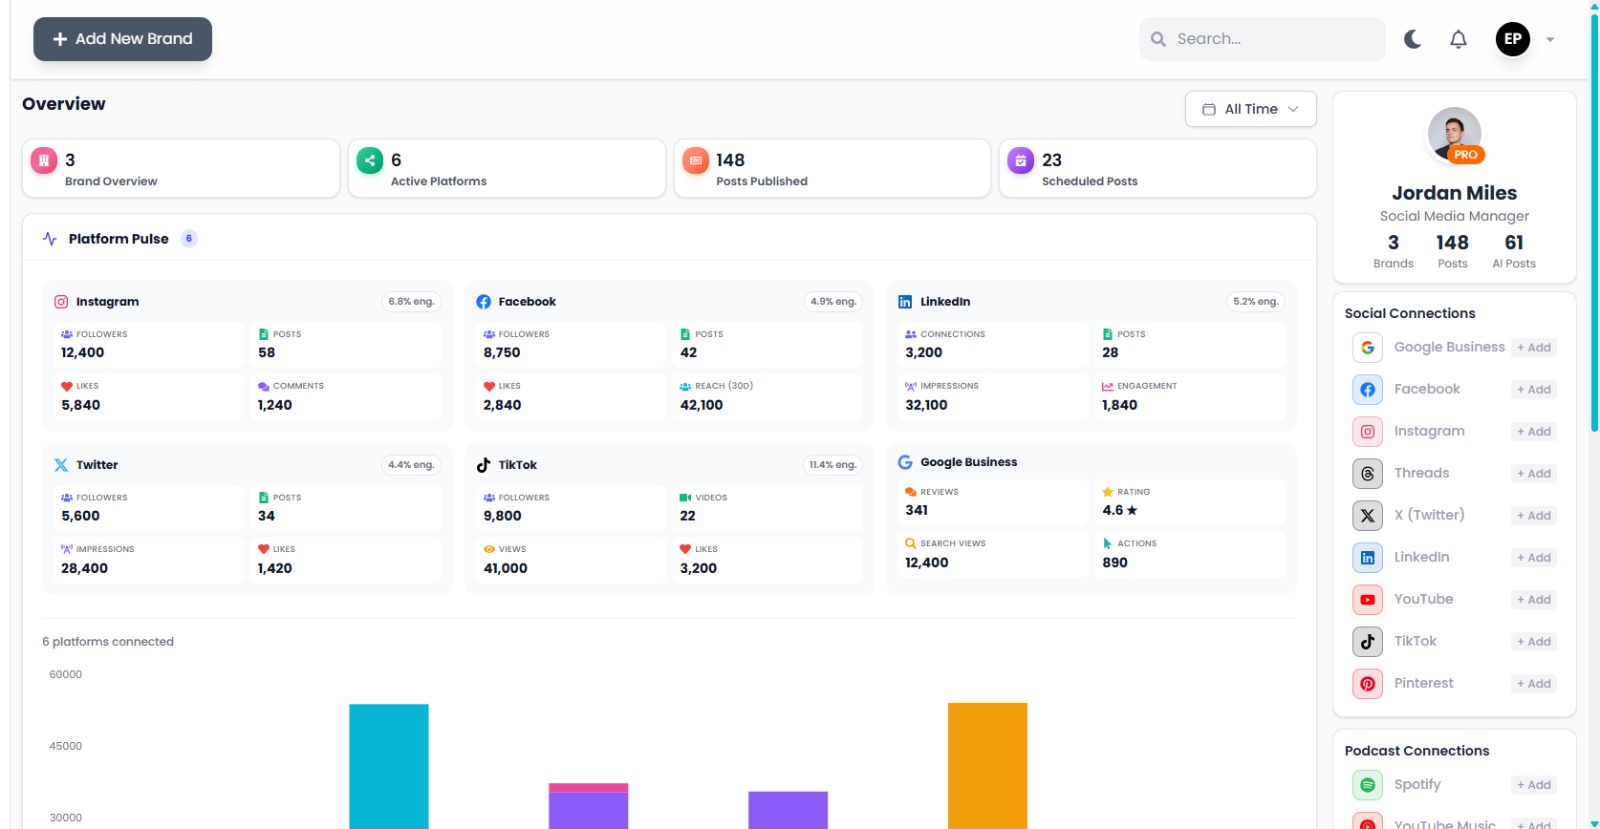1600x829 pixels.
Task: Click the cyan chart bar
Action: pos(389,766)
